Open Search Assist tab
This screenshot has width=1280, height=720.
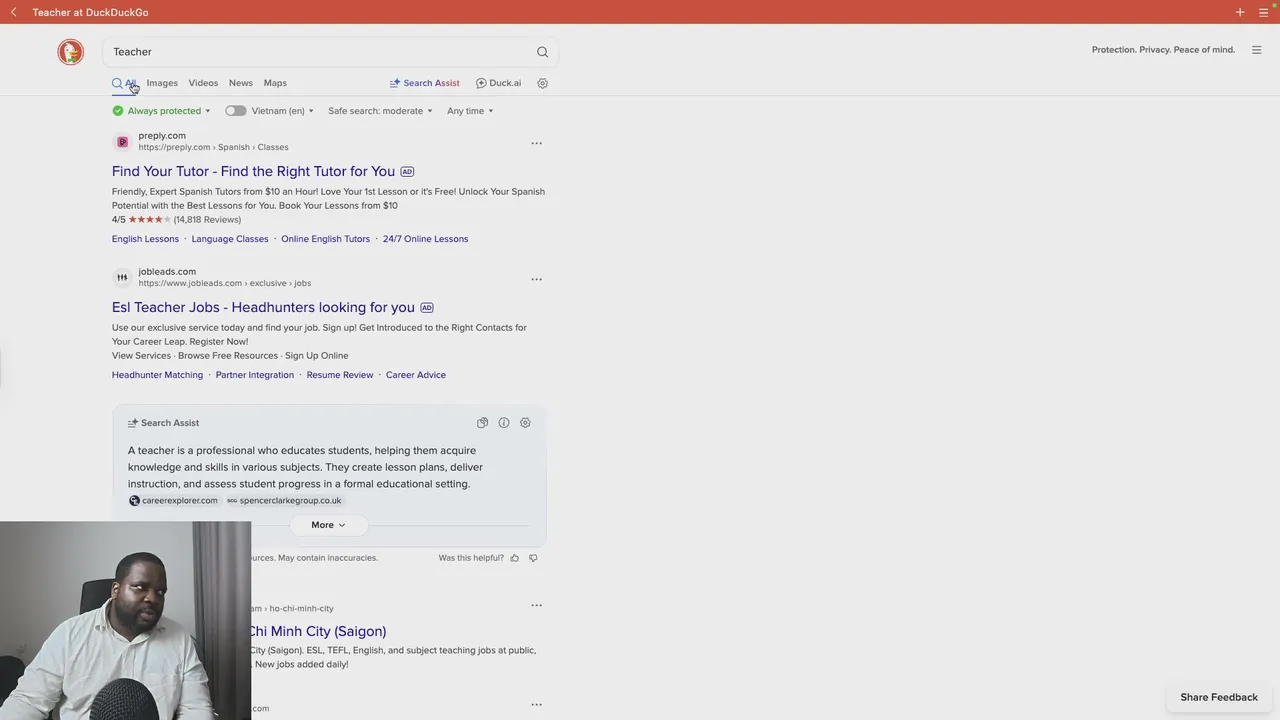[424, 83]
